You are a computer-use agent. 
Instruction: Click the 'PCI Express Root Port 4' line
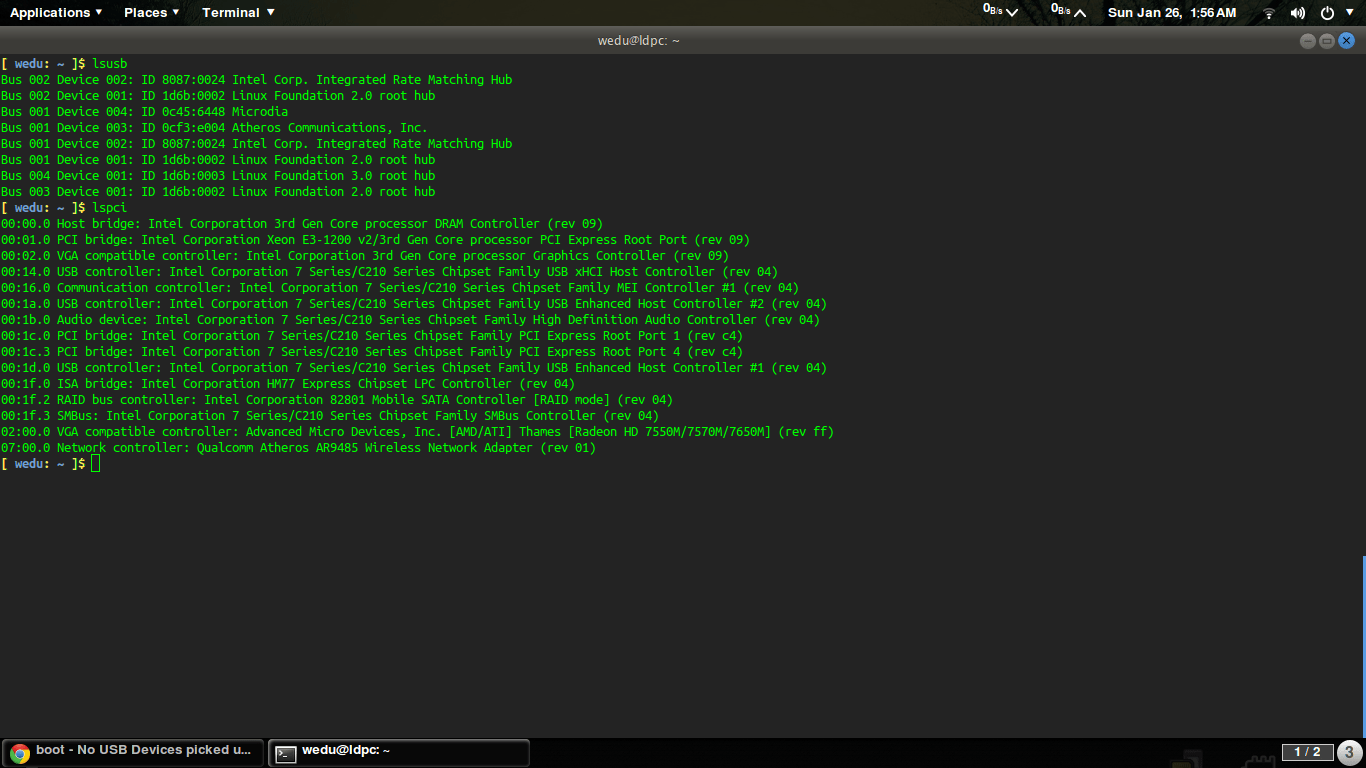(372, 352)
